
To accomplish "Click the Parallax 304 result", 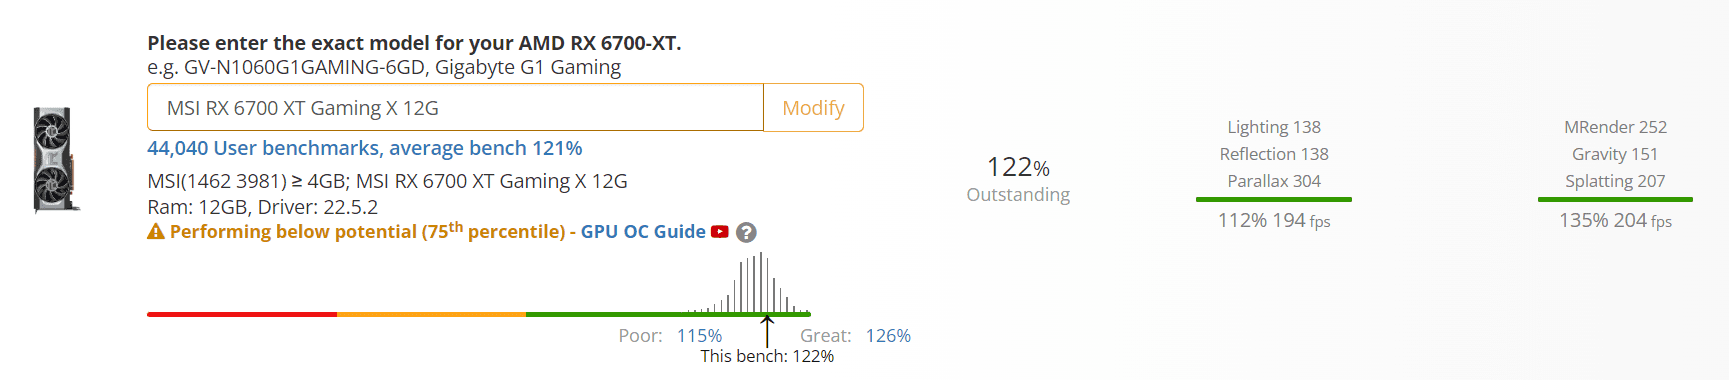I will tap(1274, 181).
